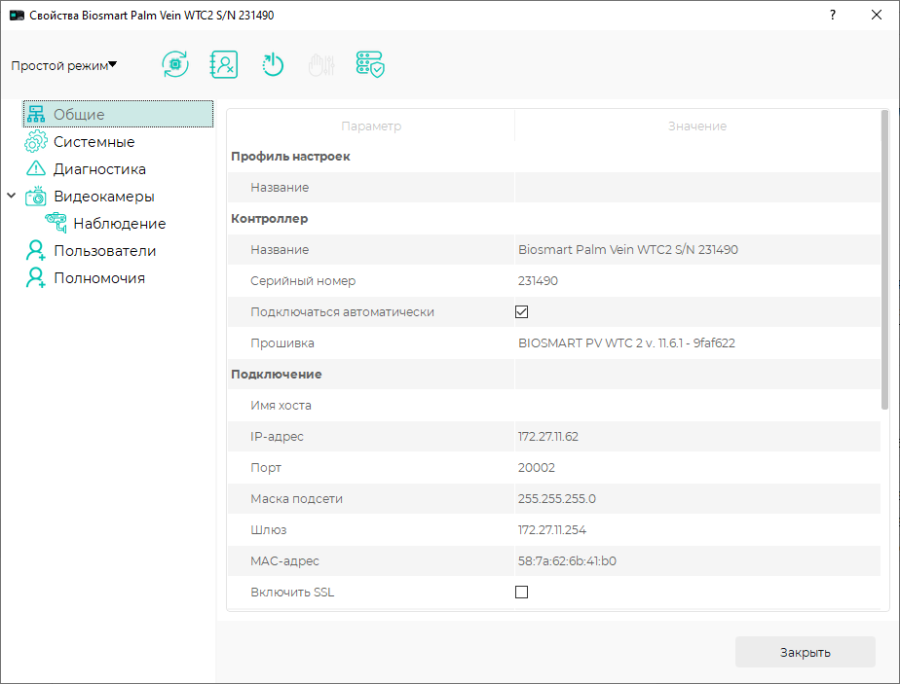Click the Шлюз parameter label
The width and height of the screenshot is (900, 684).
[x=268, y=530]
